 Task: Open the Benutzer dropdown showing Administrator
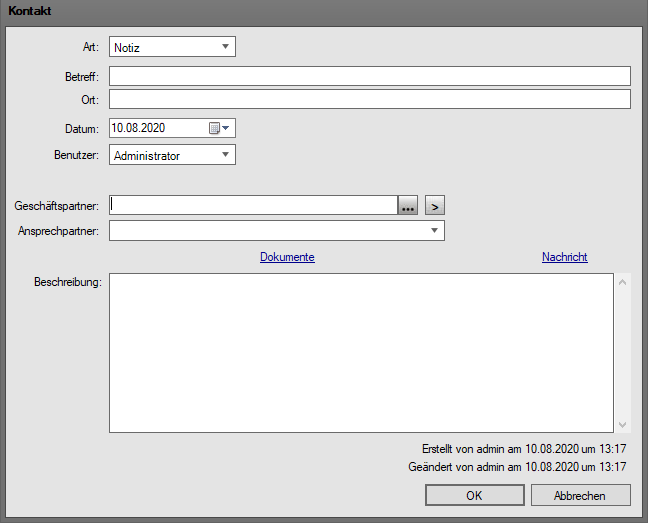[225, 155]
